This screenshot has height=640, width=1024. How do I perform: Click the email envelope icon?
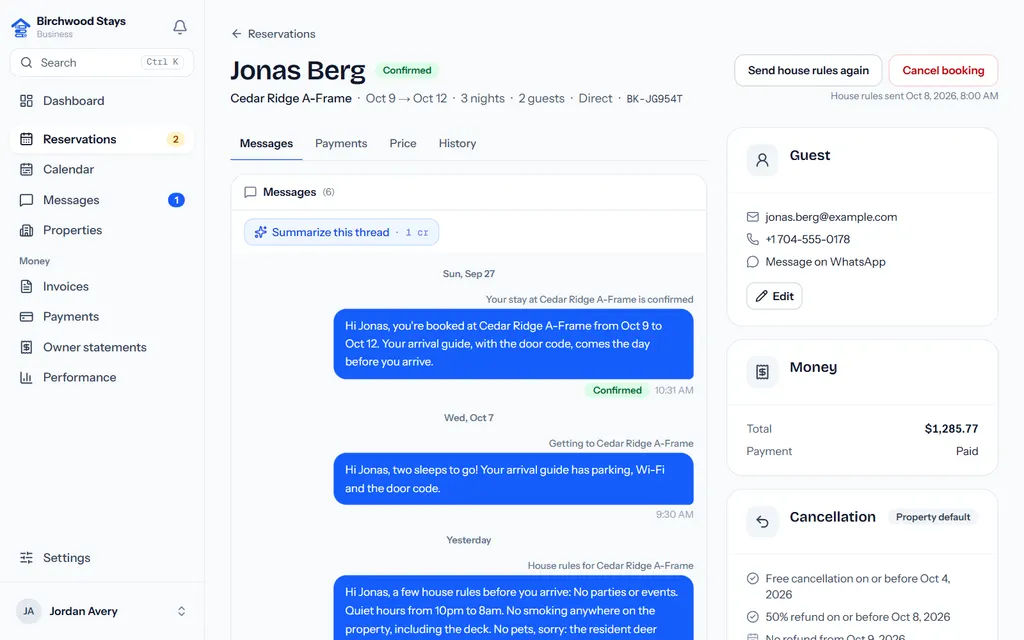click(x=753, y=217)
